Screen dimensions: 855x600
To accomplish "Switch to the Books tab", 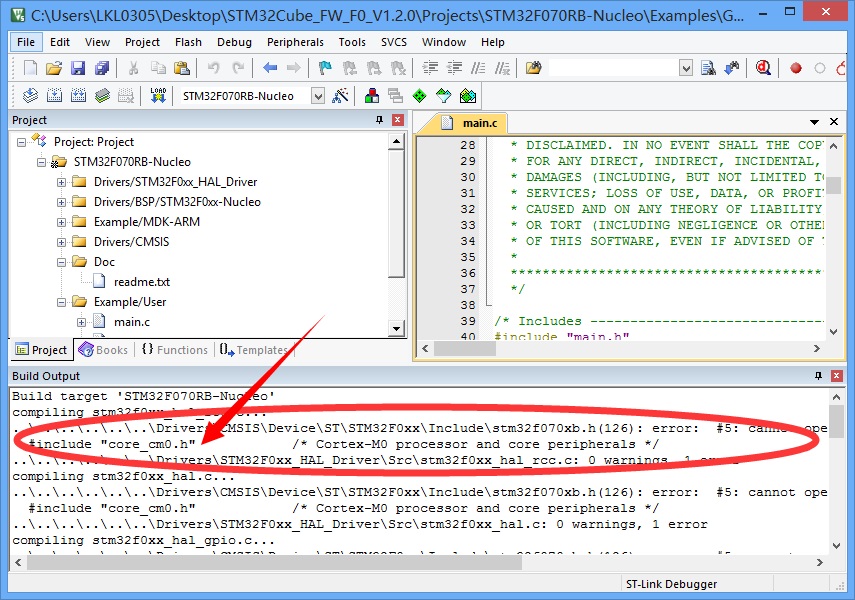I will tap(104, 350).
